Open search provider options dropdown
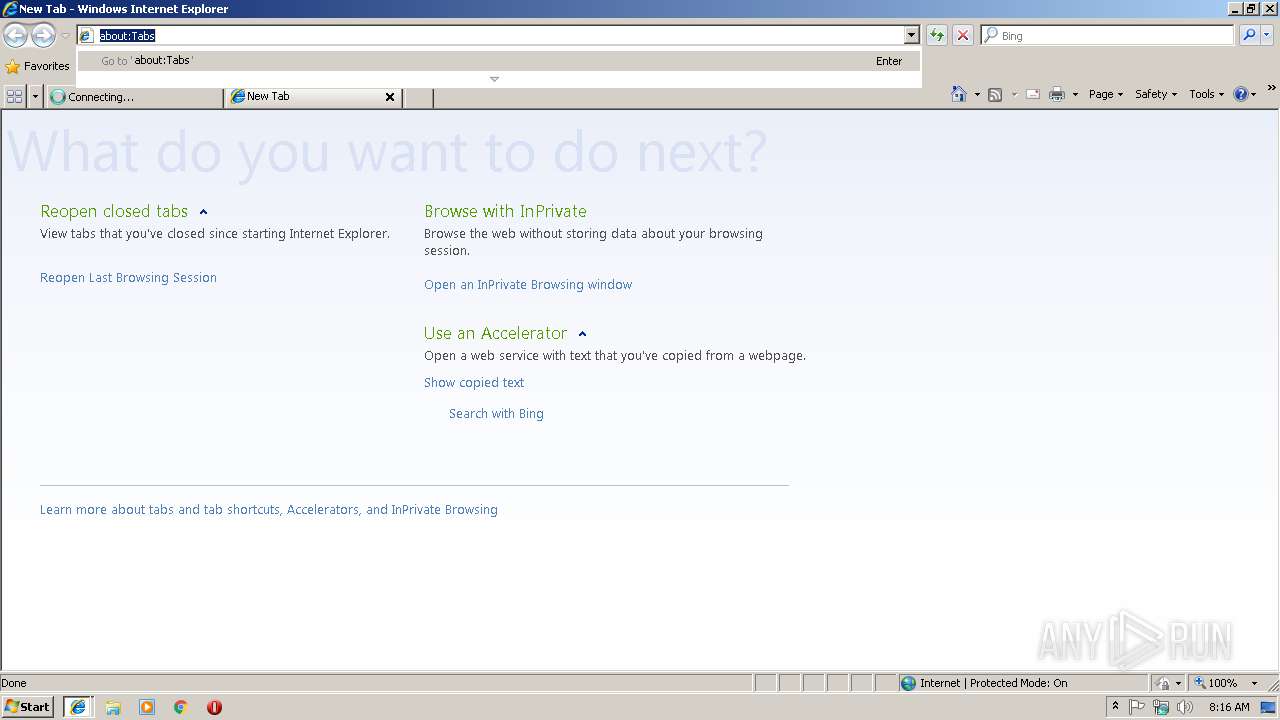 pyautogui.click(x=1267, y=36)
